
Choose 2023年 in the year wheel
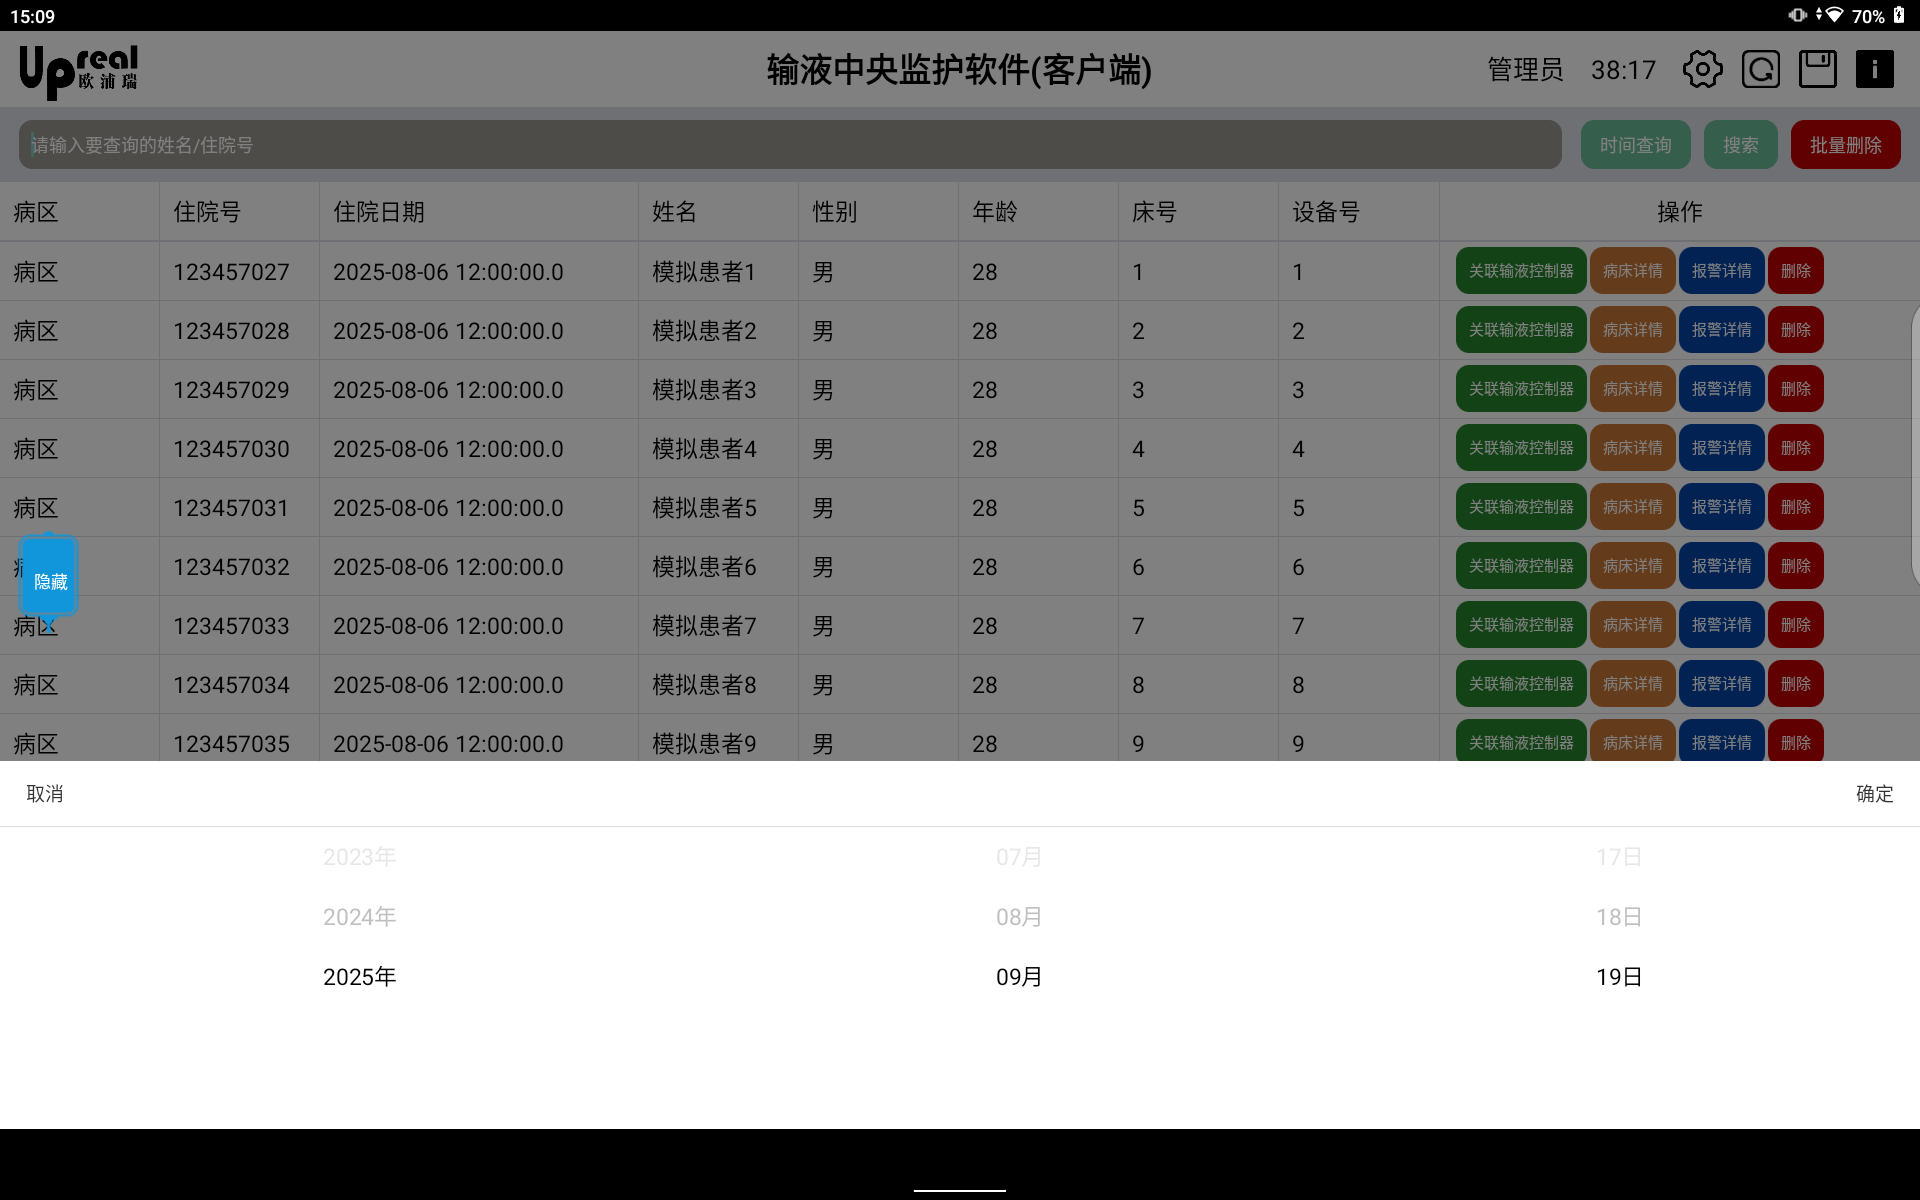click(359, 857)
